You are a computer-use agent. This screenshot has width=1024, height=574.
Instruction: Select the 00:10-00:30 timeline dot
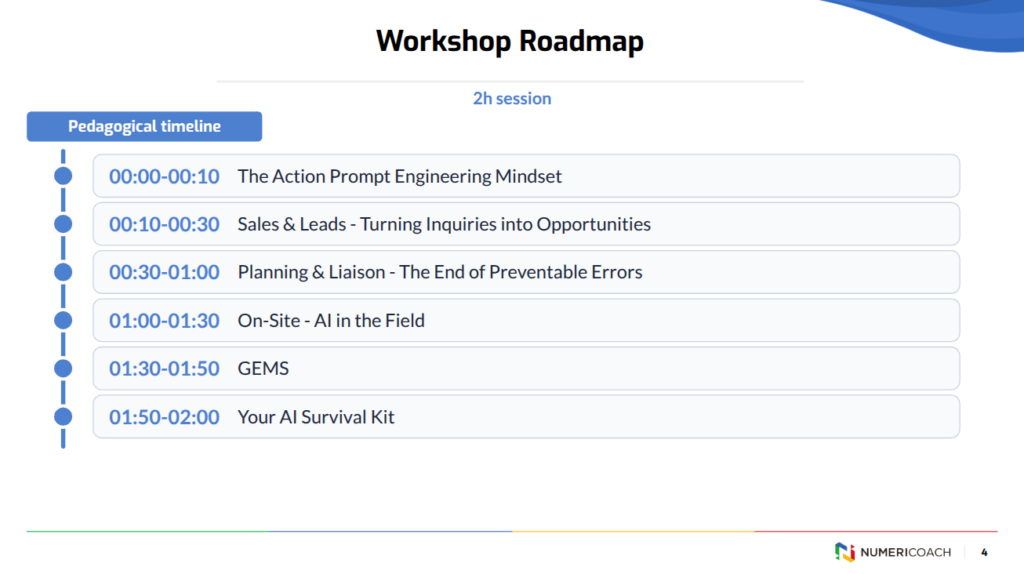click(63, 224)
